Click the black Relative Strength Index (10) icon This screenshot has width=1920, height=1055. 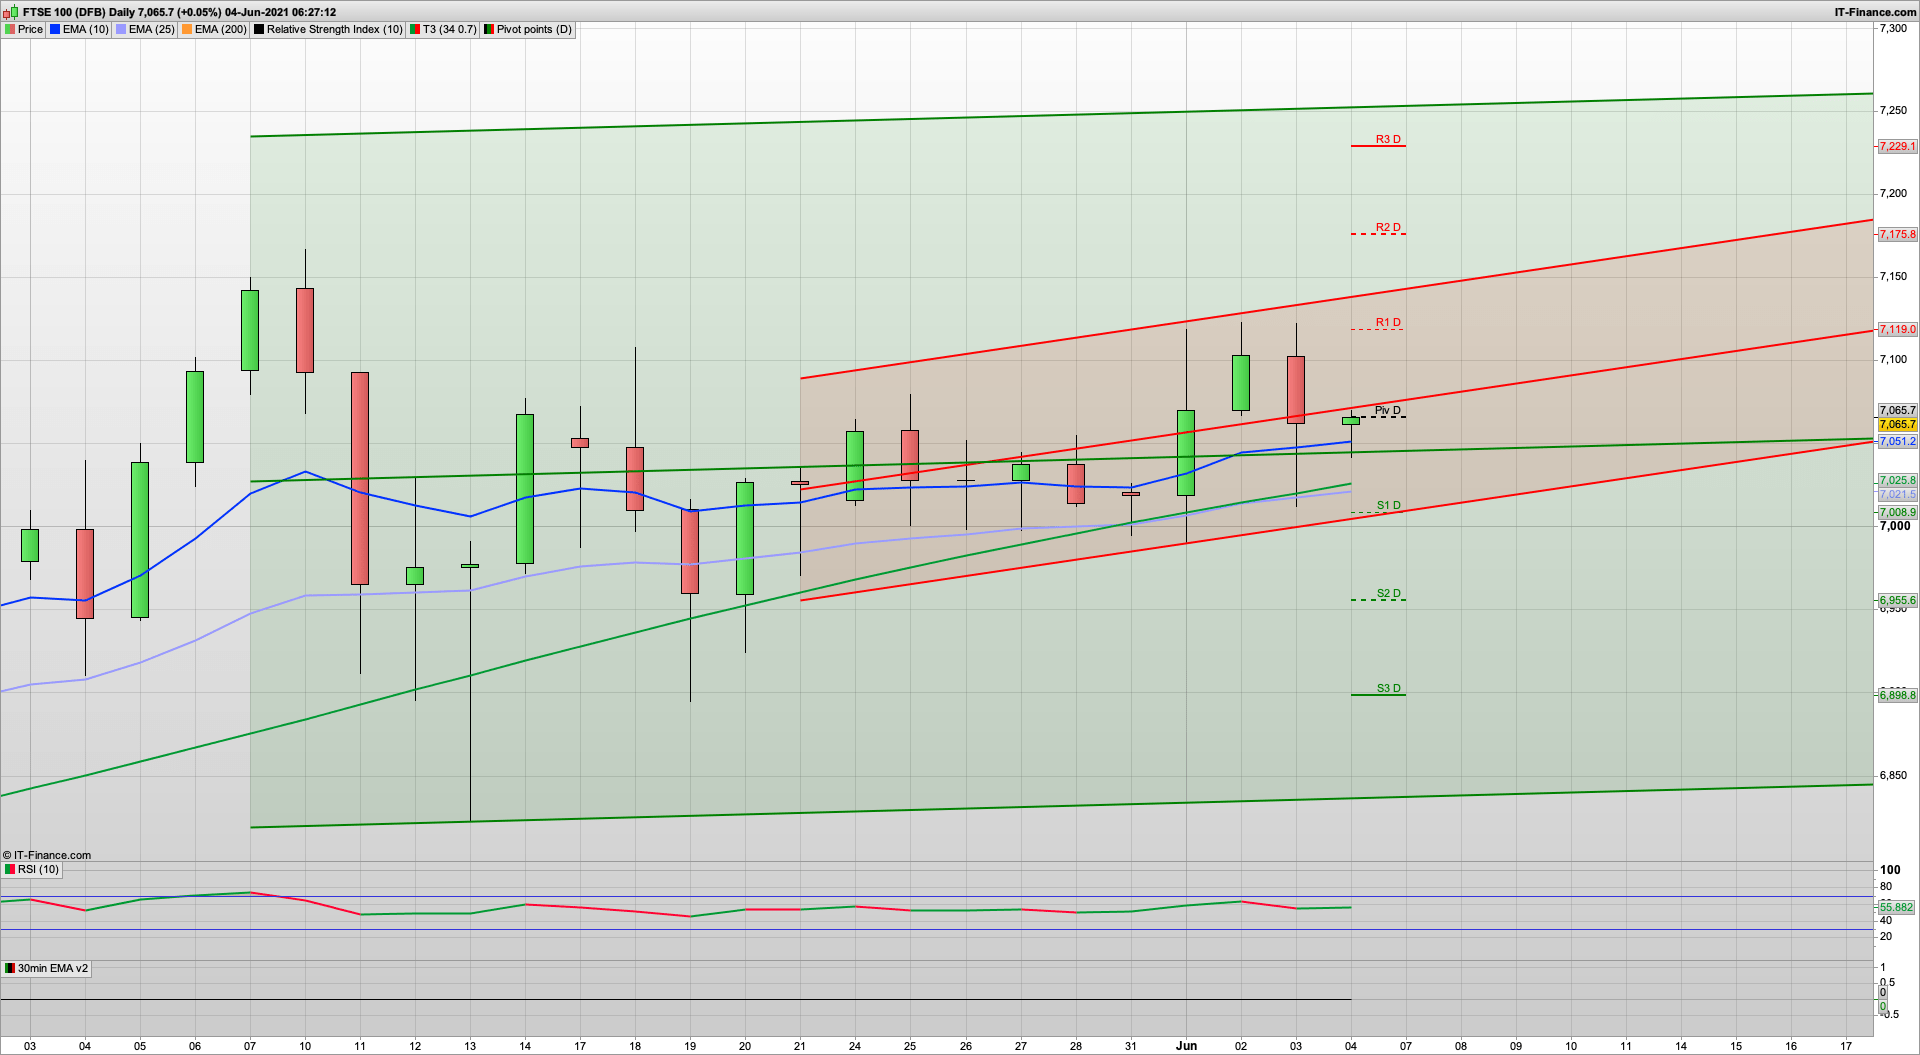pos(259,29)
